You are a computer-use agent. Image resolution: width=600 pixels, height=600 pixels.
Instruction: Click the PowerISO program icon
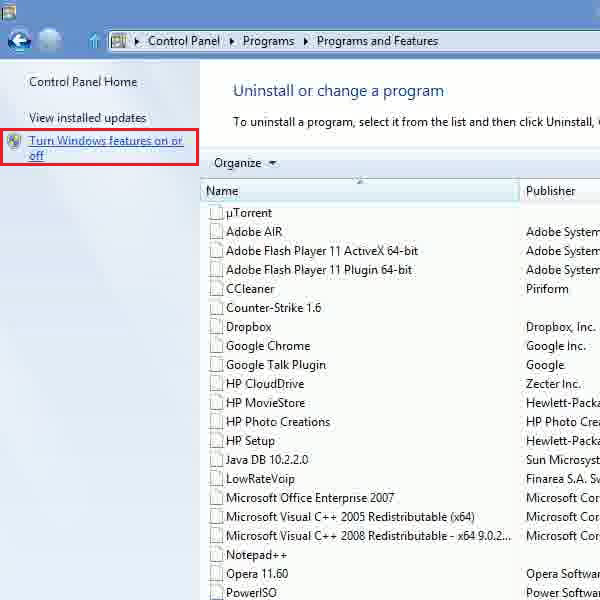click(216, 592)
